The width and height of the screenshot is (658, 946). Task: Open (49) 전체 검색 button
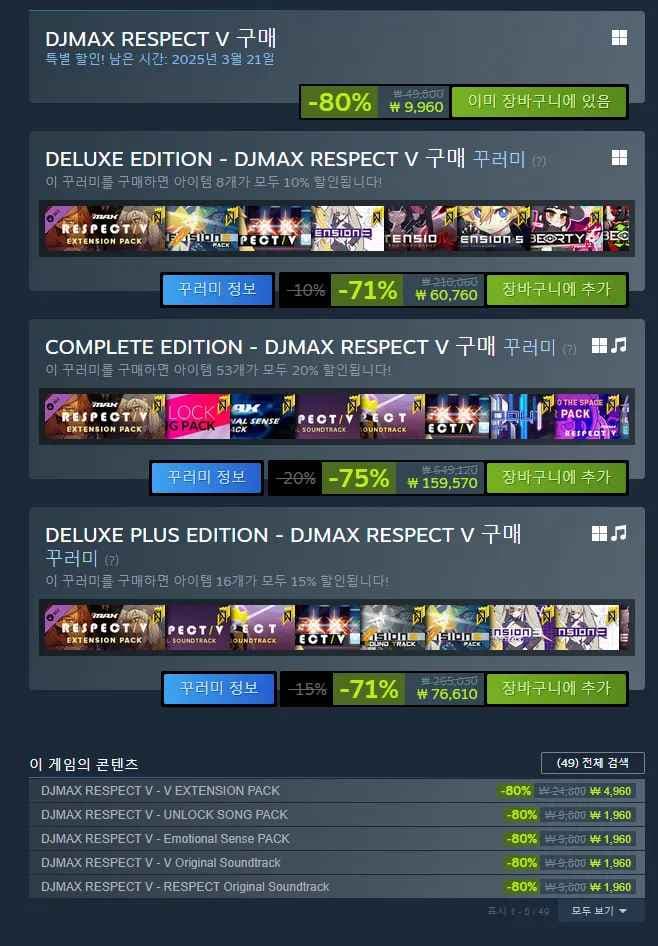tap(593, 763)
